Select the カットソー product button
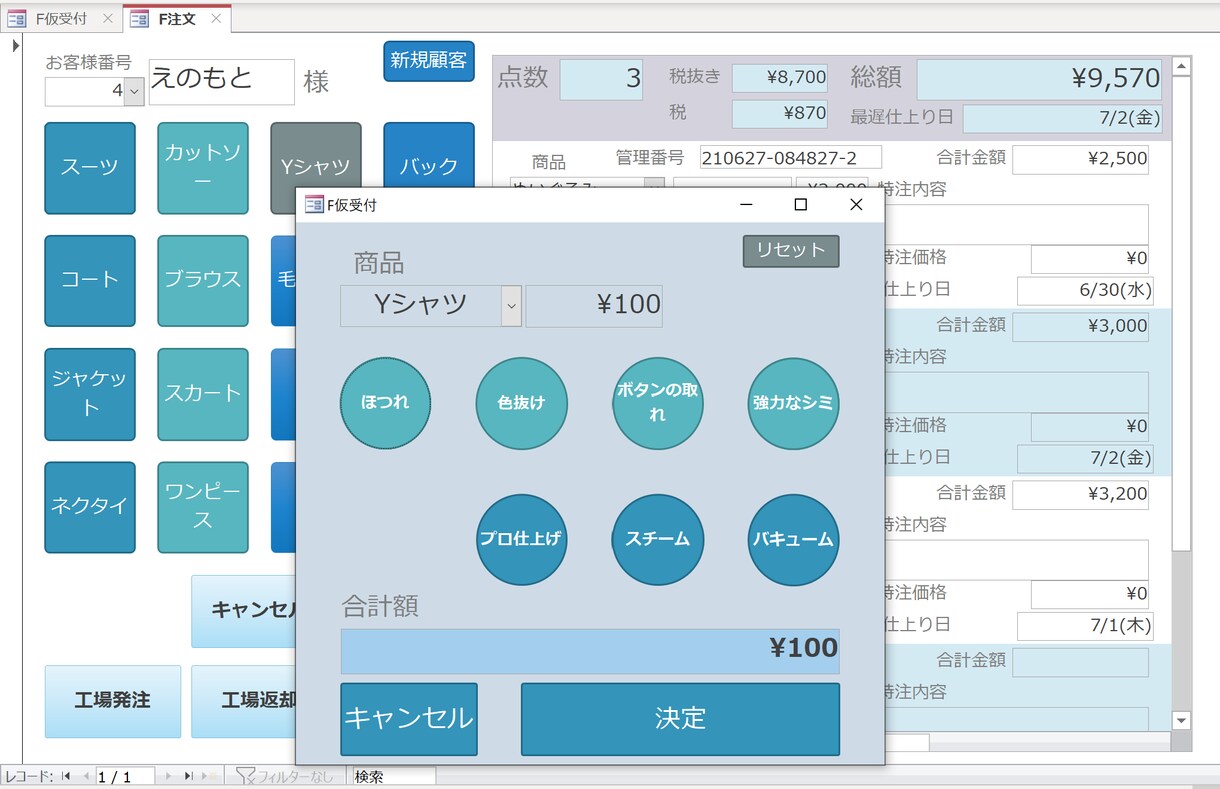 (x=203, y=168)
